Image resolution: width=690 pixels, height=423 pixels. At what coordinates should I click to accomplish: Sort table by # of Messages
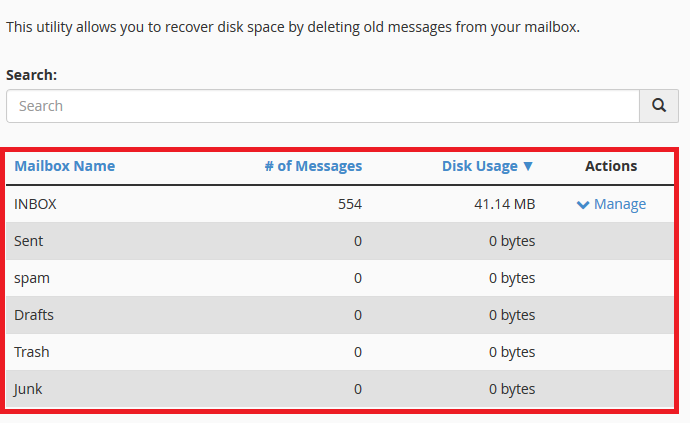pos(313,166)
